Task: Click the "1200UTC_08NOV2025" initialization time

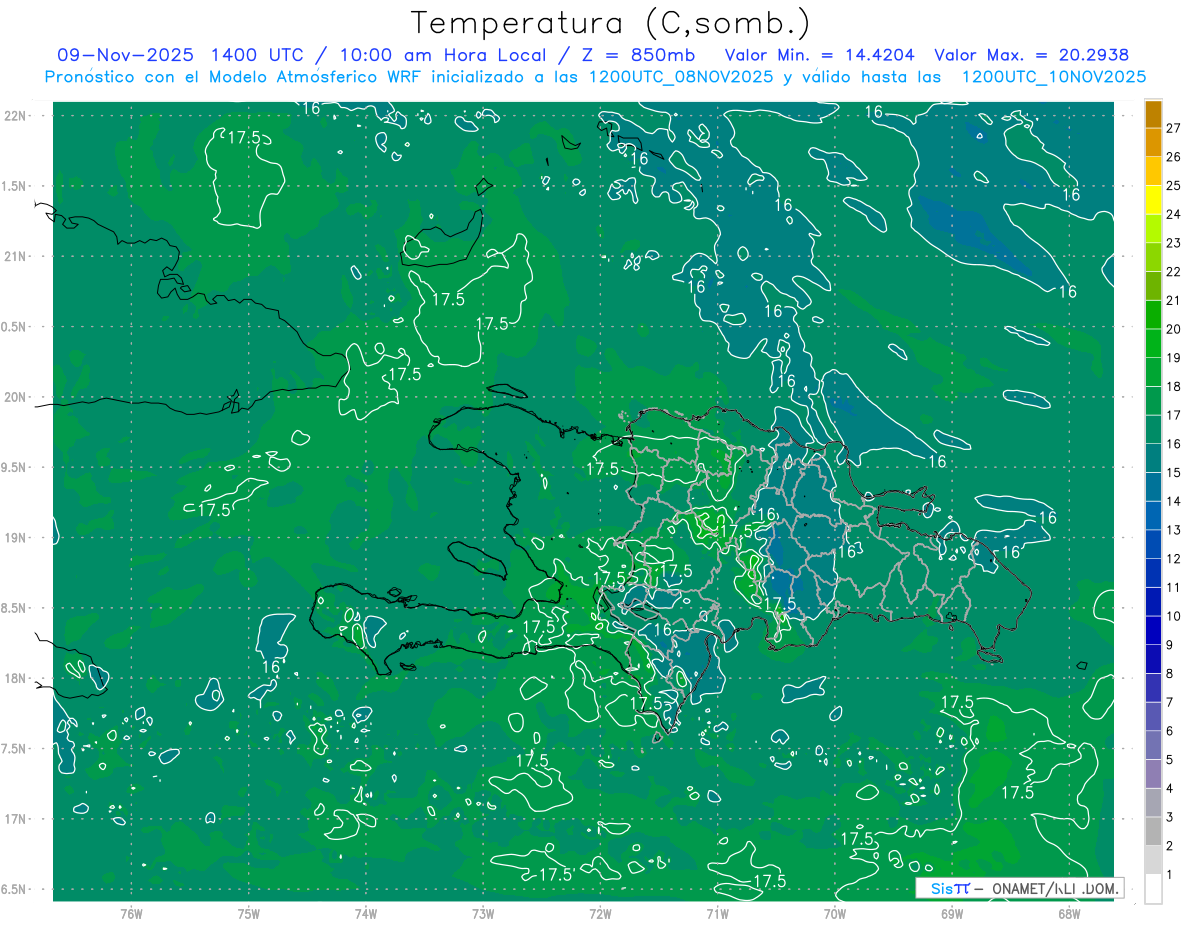Action: 681,77
